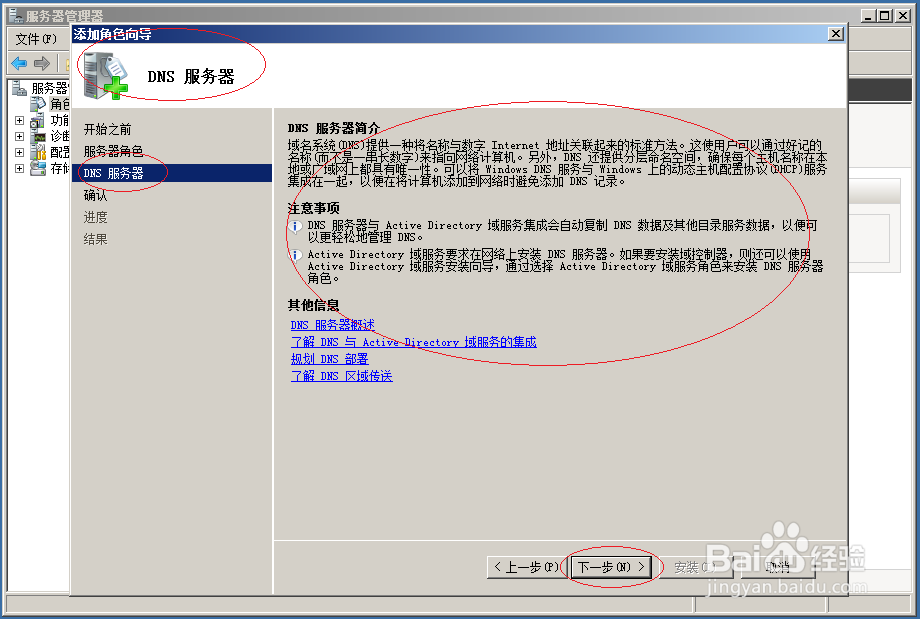Click the 功能 node icon

(36, 121)
